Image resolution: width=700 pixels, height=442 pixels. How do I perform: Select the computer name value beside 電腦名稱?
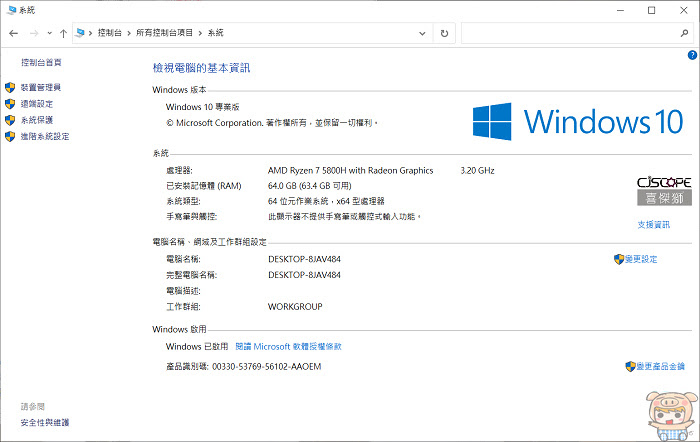point(304,259)
